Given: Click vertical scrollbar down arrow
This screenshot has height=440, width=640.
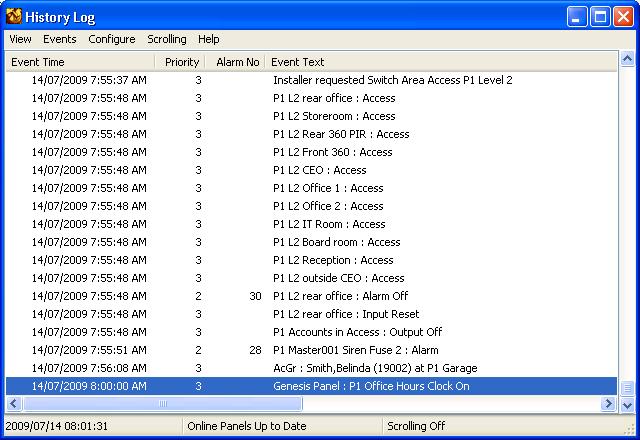Looking at the screenshot, I should [627, 405].
